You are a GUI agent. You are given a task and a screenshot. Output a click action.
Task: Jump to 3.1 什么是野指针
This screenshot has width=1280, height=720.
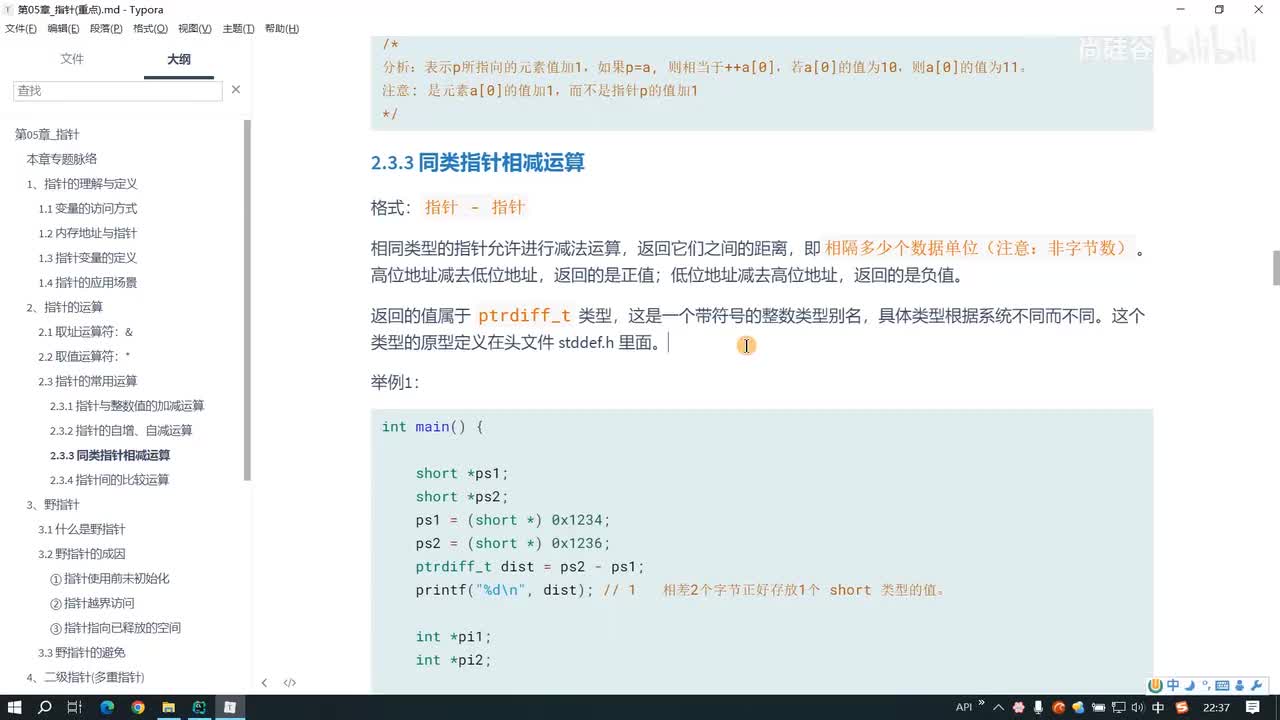(x=82, y=529)
